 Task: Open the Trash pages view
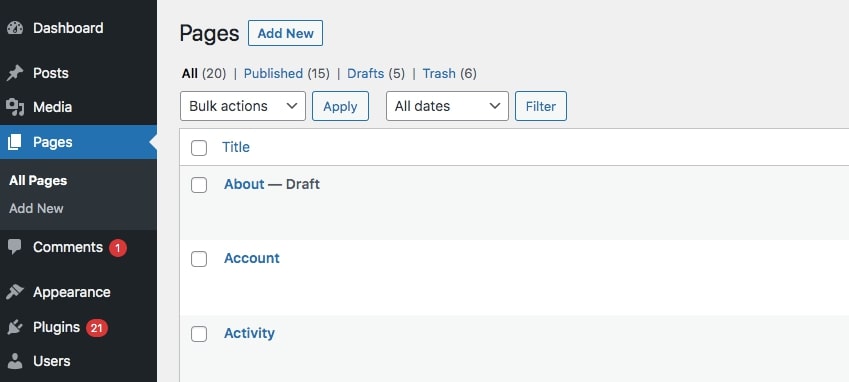pyautogui.click(x=439, y=74)
